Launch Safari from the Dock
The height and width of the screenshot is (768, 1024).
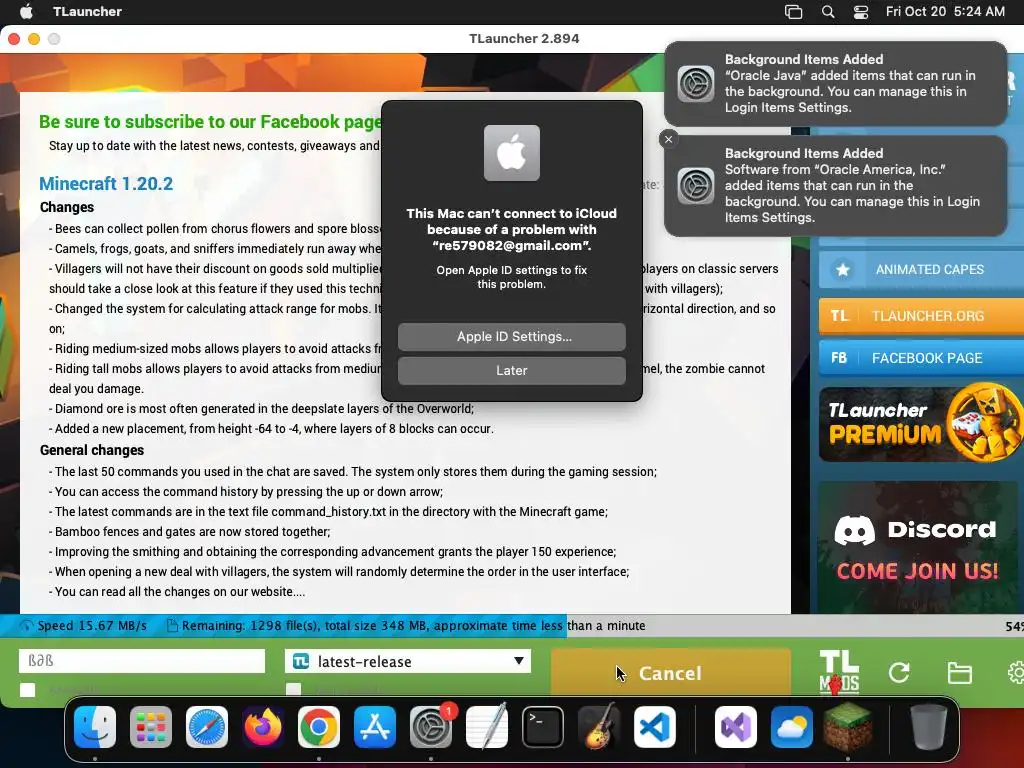[207, 727]
